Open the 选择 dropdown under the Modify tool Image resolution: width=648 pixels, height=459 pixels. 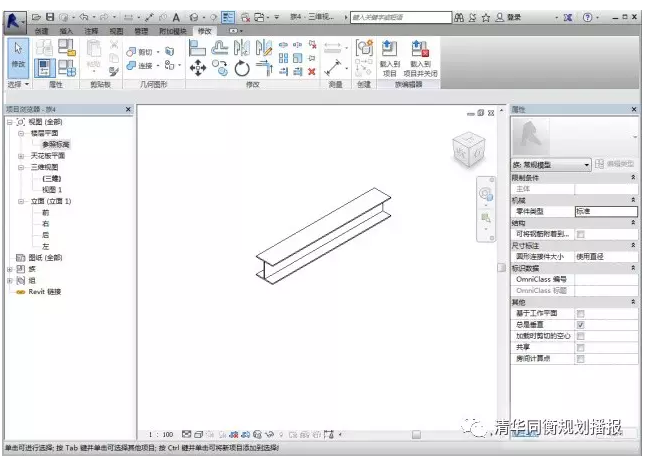(19, 84)
